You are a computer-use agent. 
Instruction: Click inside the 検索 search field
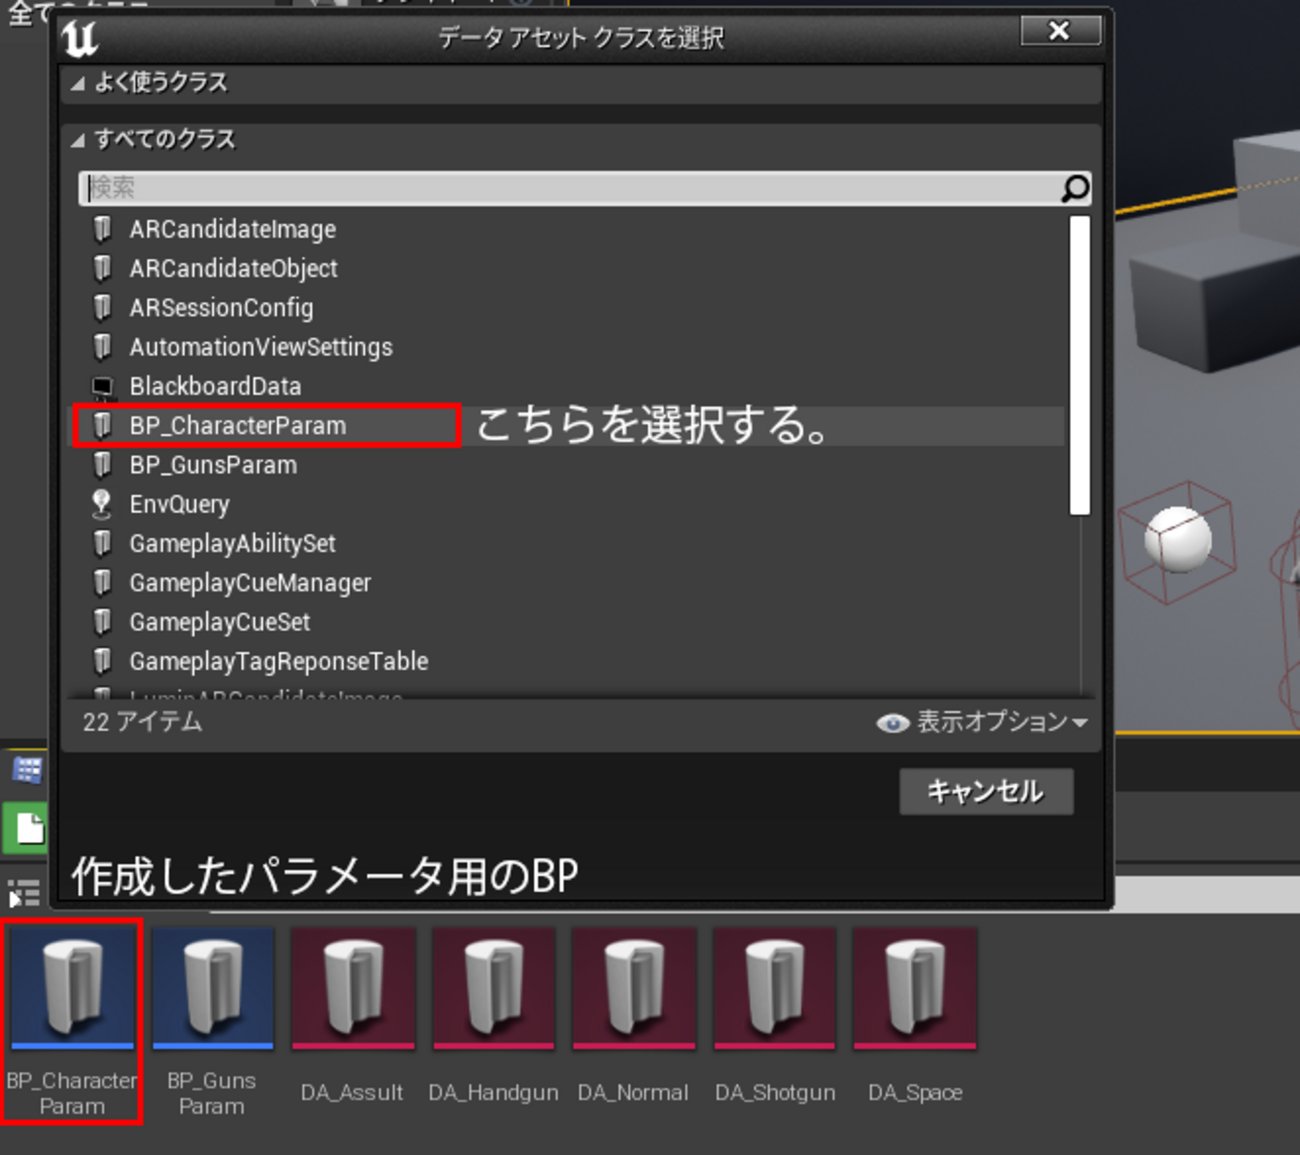[400, 187]
